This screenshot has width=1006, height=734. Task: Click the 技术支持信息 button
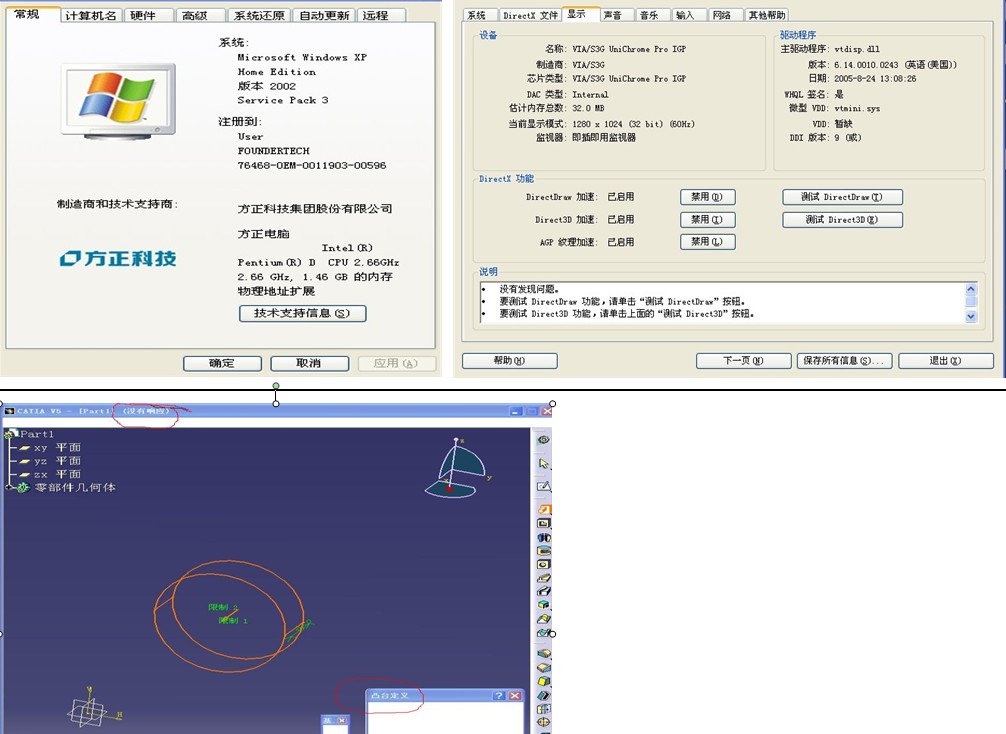click(x=302, y=313)
